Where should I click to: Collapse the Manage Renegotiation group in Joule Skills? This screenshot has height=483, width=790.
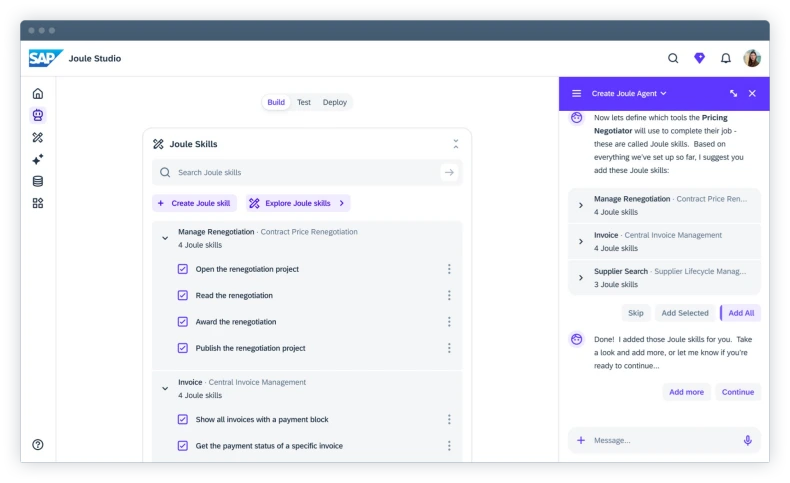165,238
